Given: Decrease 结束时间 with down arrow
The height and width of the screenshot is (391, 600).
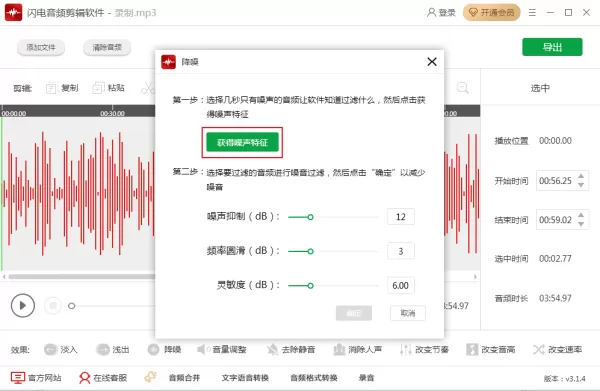Looking at the screenshot, I should pyautogui.click(x=581, y=224).
